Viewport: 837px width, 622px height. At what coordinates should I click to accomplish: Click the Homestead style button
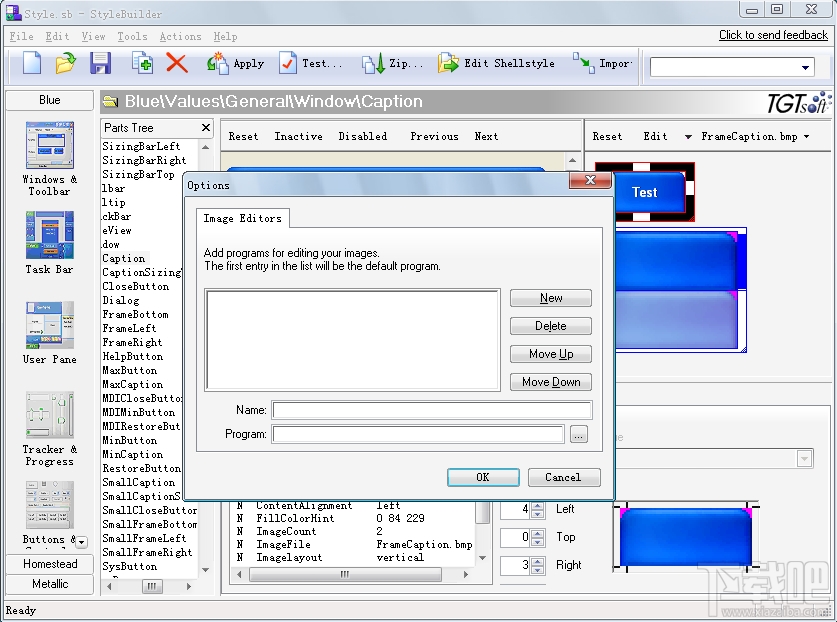[x=49, y=564]
